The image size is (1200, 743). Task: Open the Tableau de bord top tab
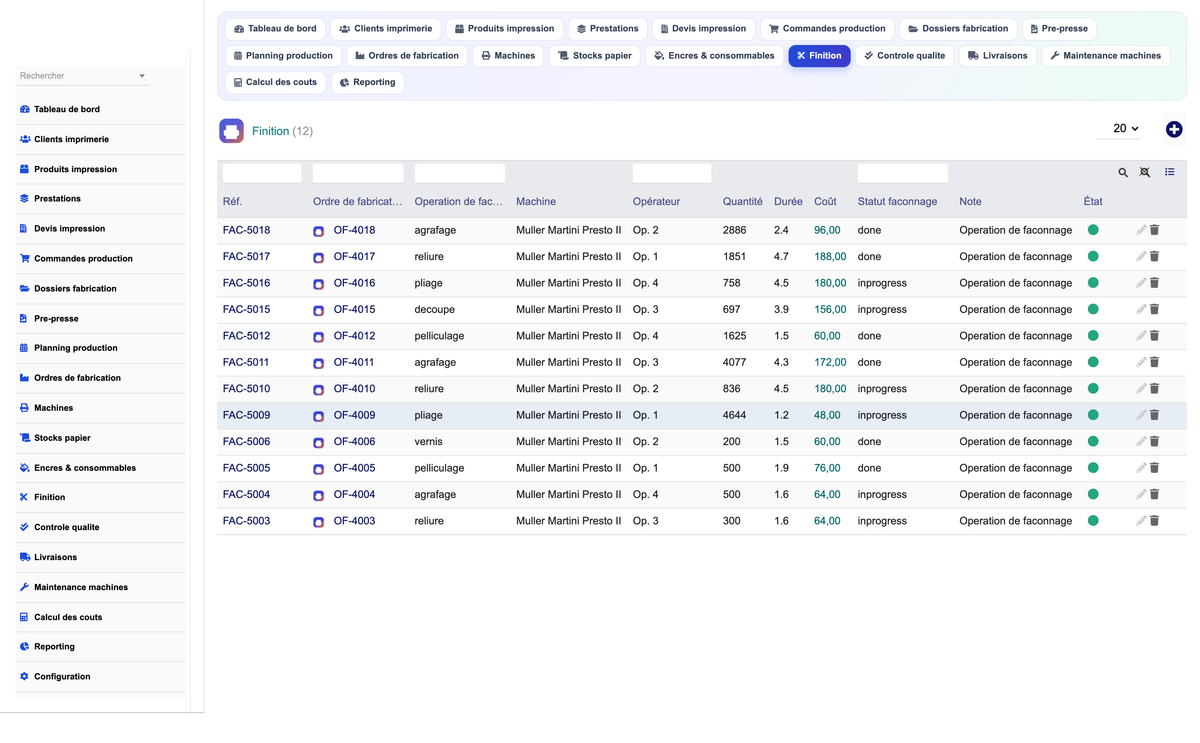pos(275,29)
